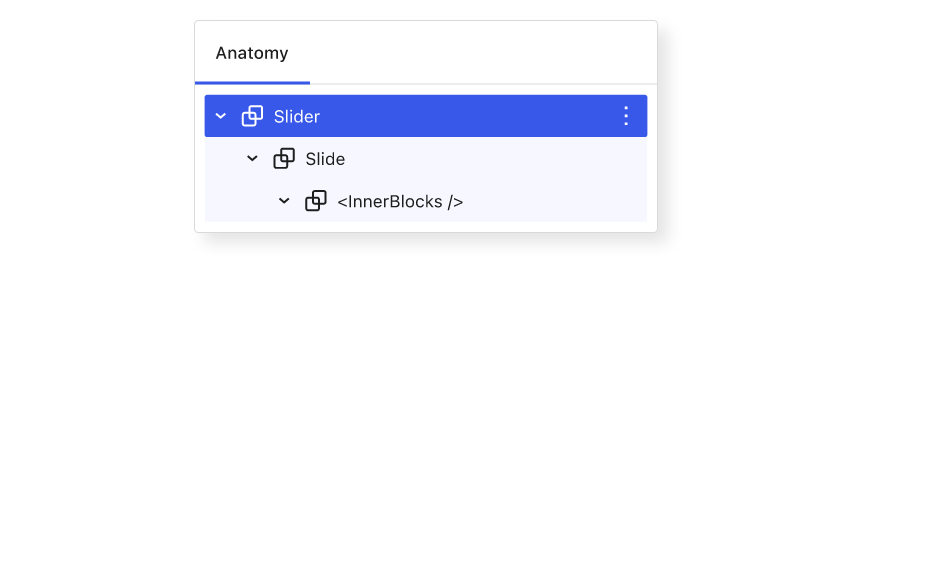Click the InnerBlocks block icon
Image resolution: width=950 pixels, height=564 pixels.
pyautogui.click(x=316, y=201)
